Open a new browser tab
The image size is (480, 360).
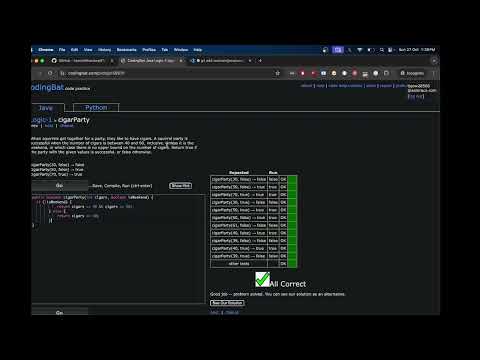point(260,61)
